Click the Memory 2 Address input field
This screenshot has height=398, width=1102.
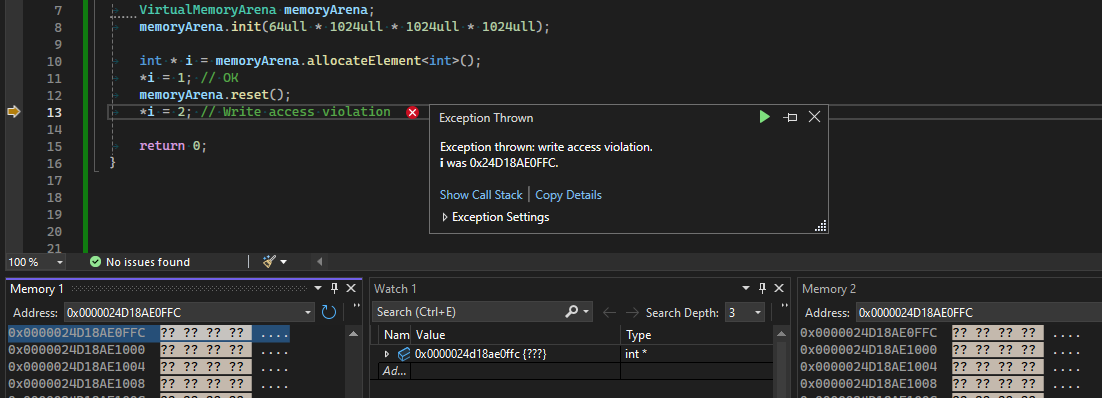click(978, 313)
